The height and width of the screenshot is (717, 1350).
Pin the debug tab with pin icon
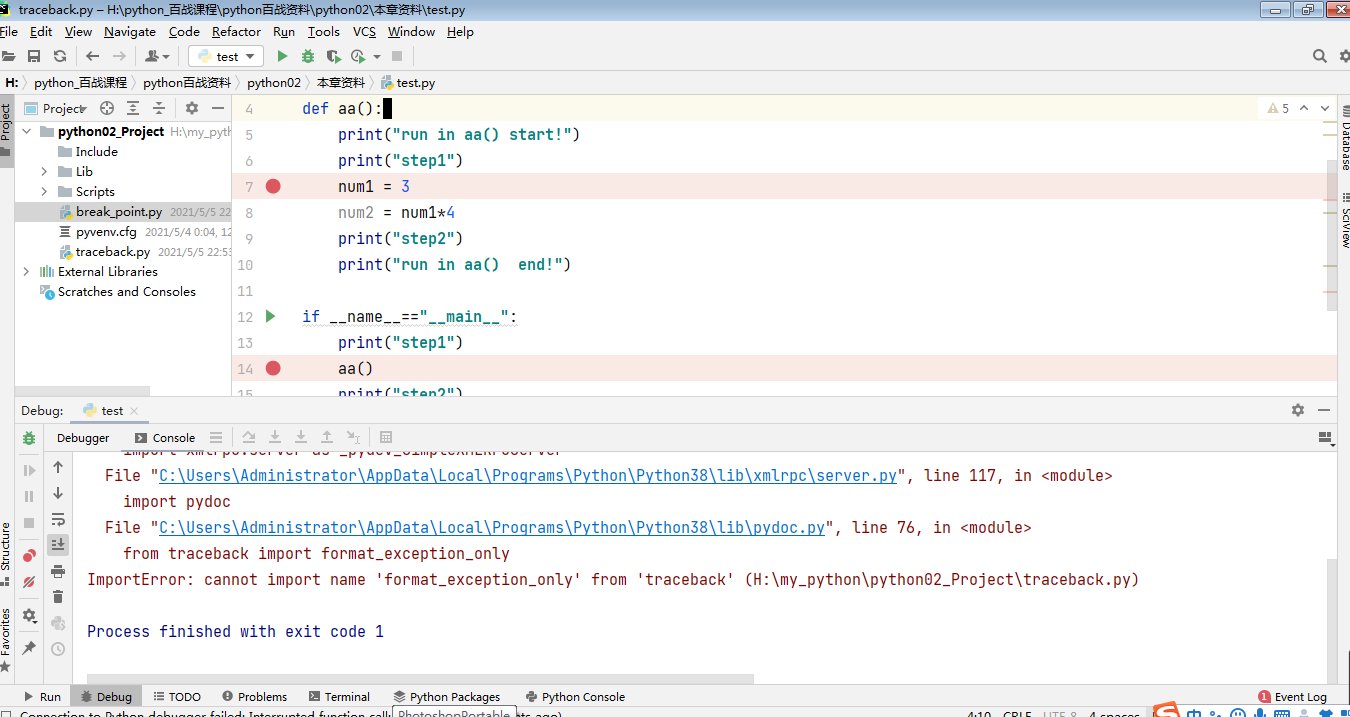point(29,648)
